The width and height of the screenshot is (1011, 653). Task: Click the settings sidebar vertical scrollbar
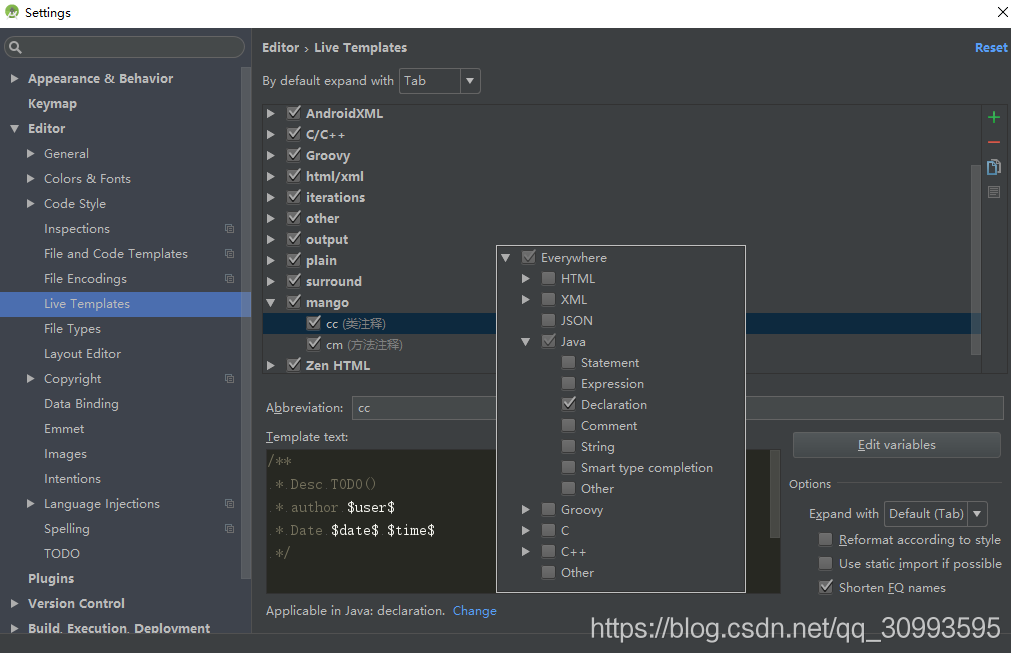(245, 322)
